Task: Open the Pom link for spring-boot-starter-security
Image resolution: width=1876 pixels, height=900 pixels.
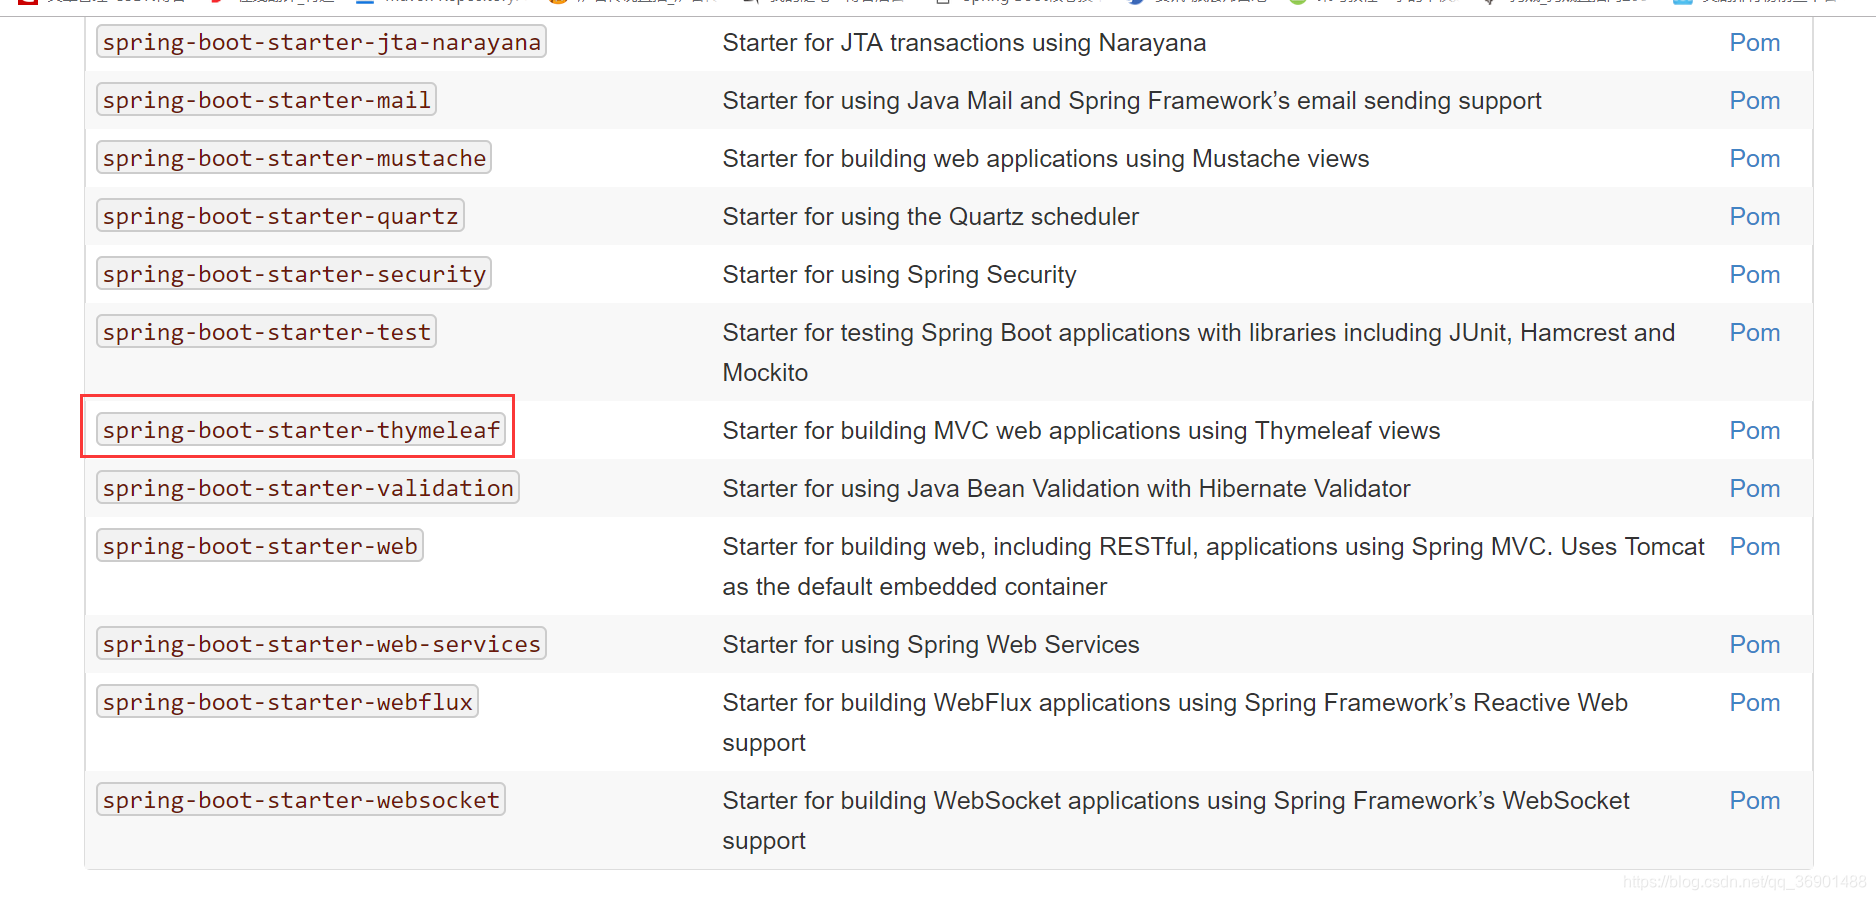Action: (1755, 275)
